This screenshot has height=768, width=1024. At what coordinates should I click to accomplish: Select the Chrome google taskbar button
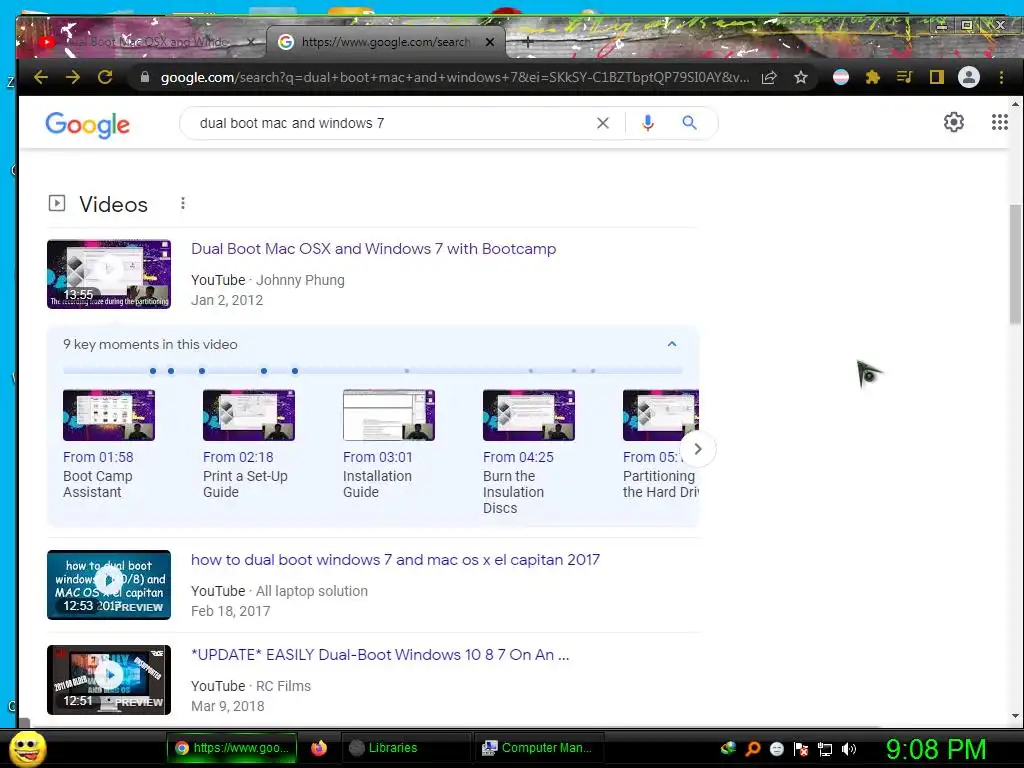click(232, 748)
